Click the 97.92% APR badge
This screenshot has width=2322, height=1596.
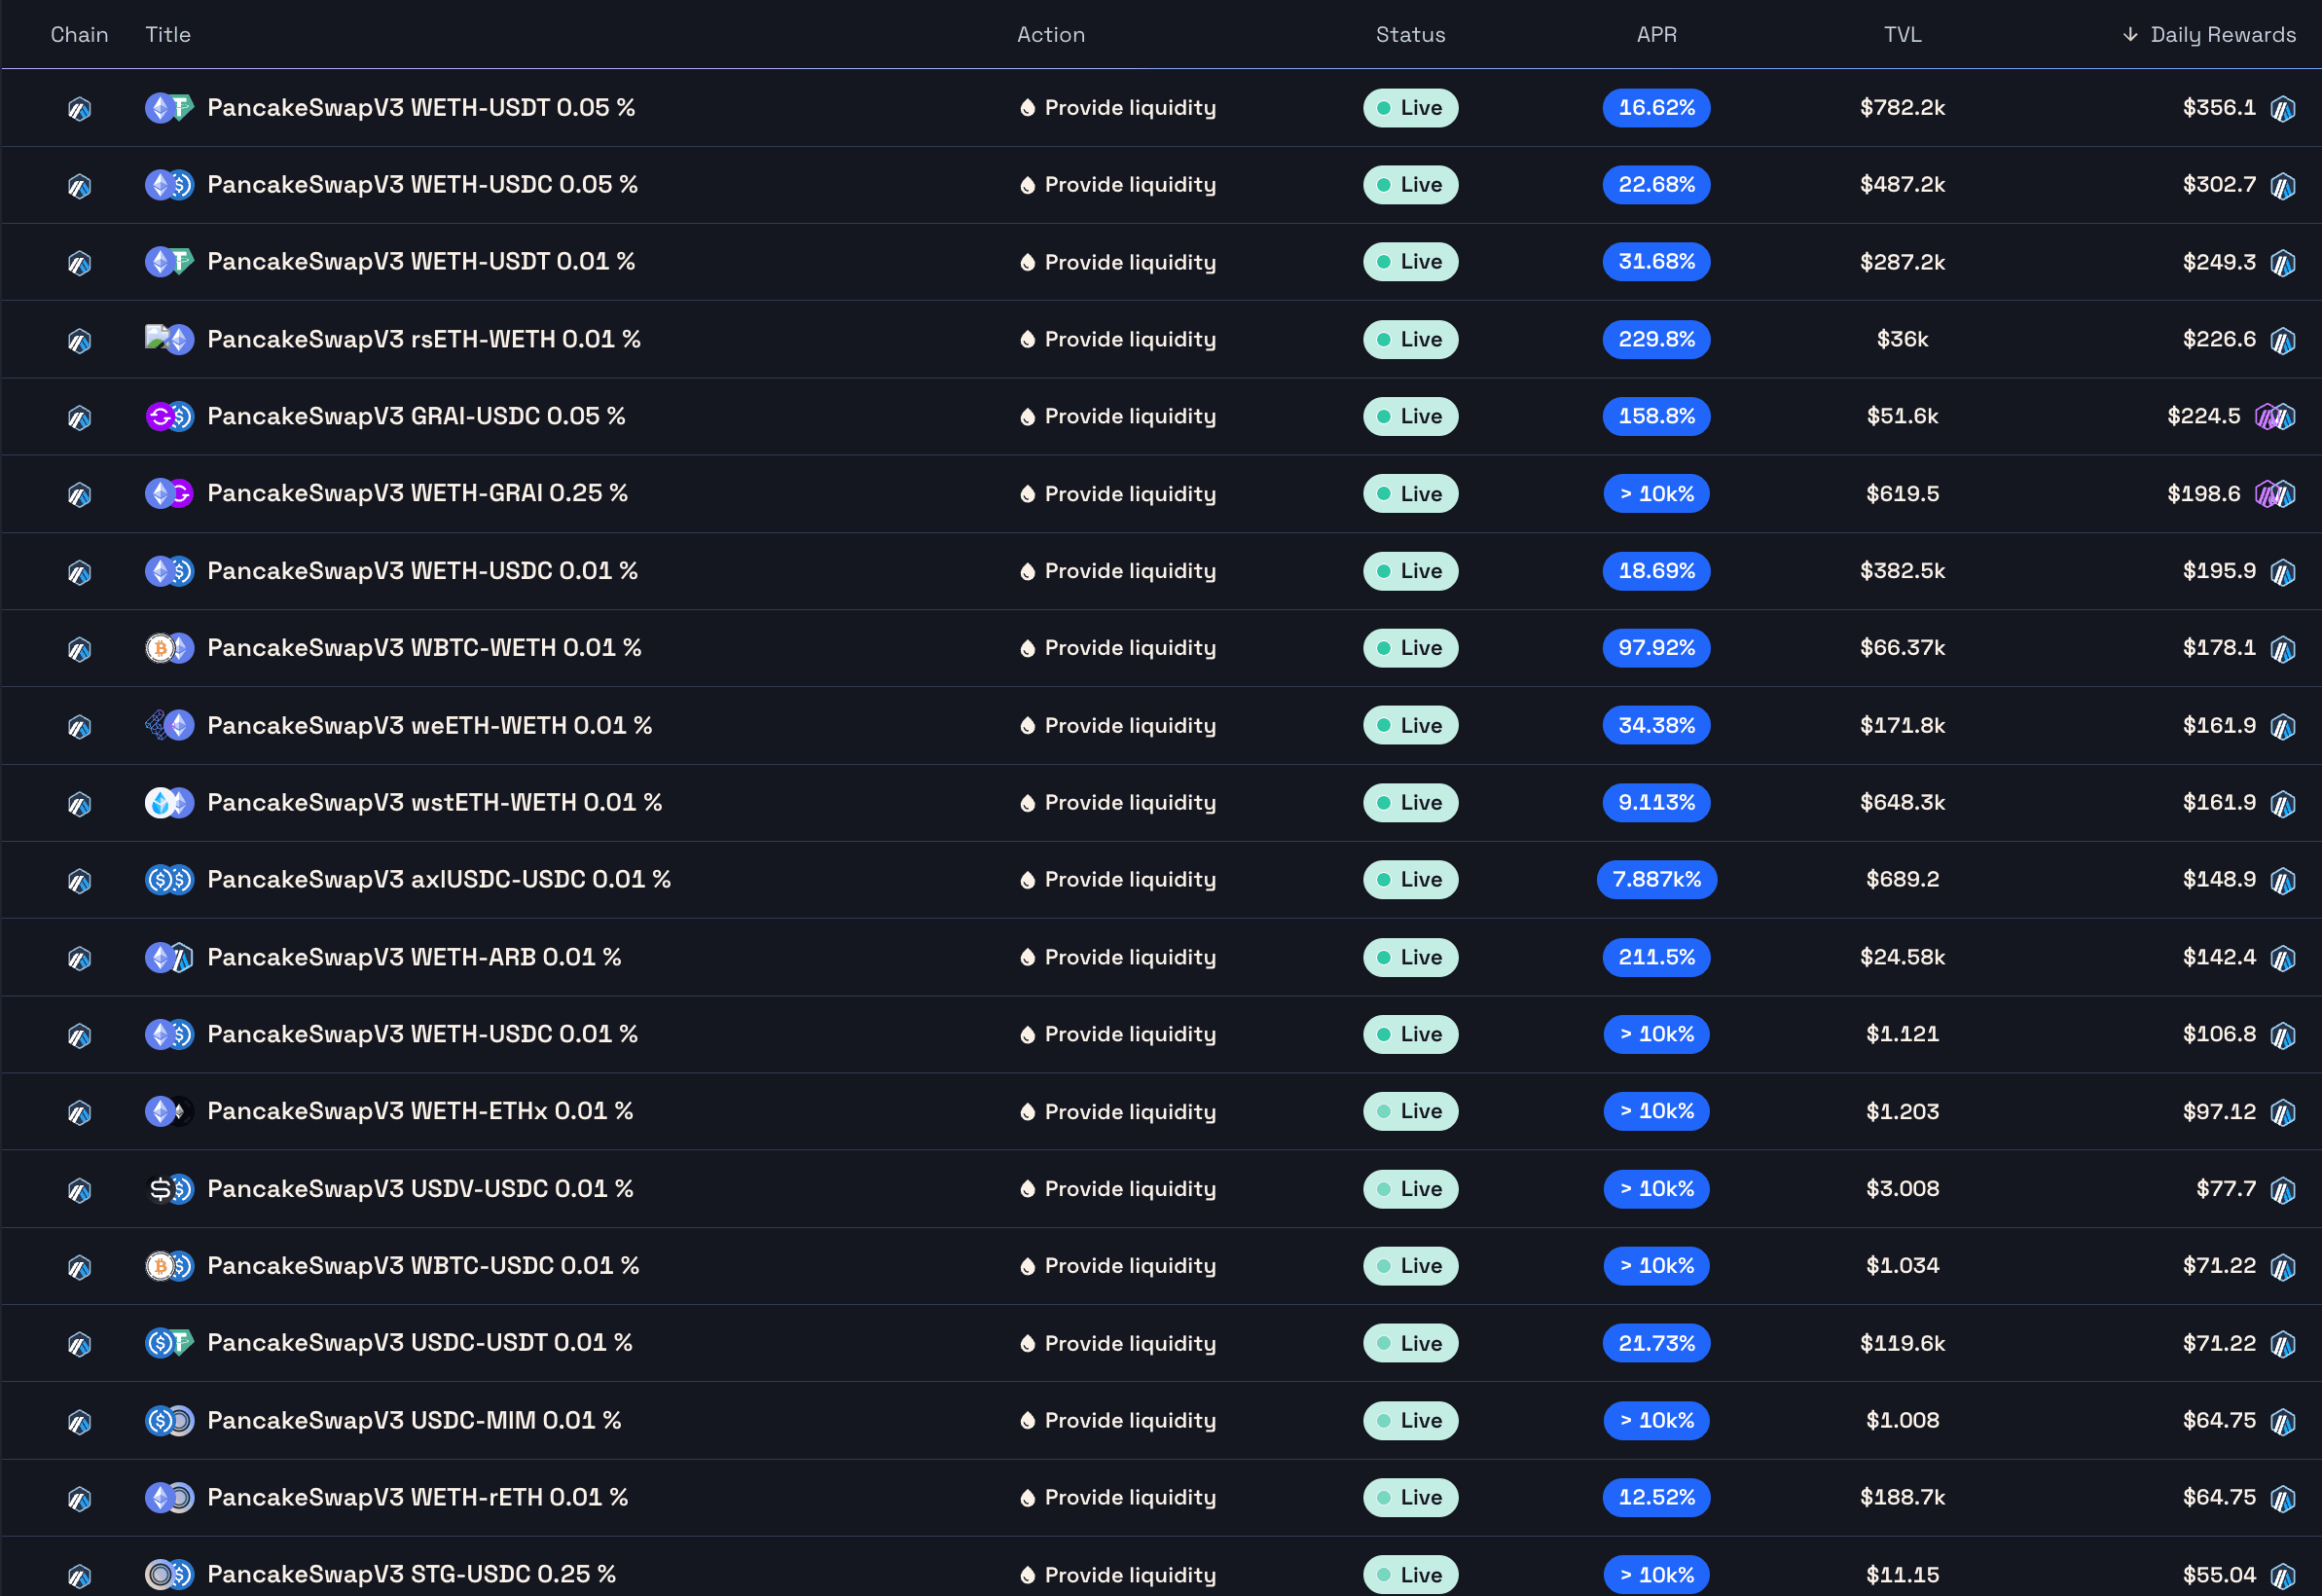pyautogui.click(x=1656, y=648)
